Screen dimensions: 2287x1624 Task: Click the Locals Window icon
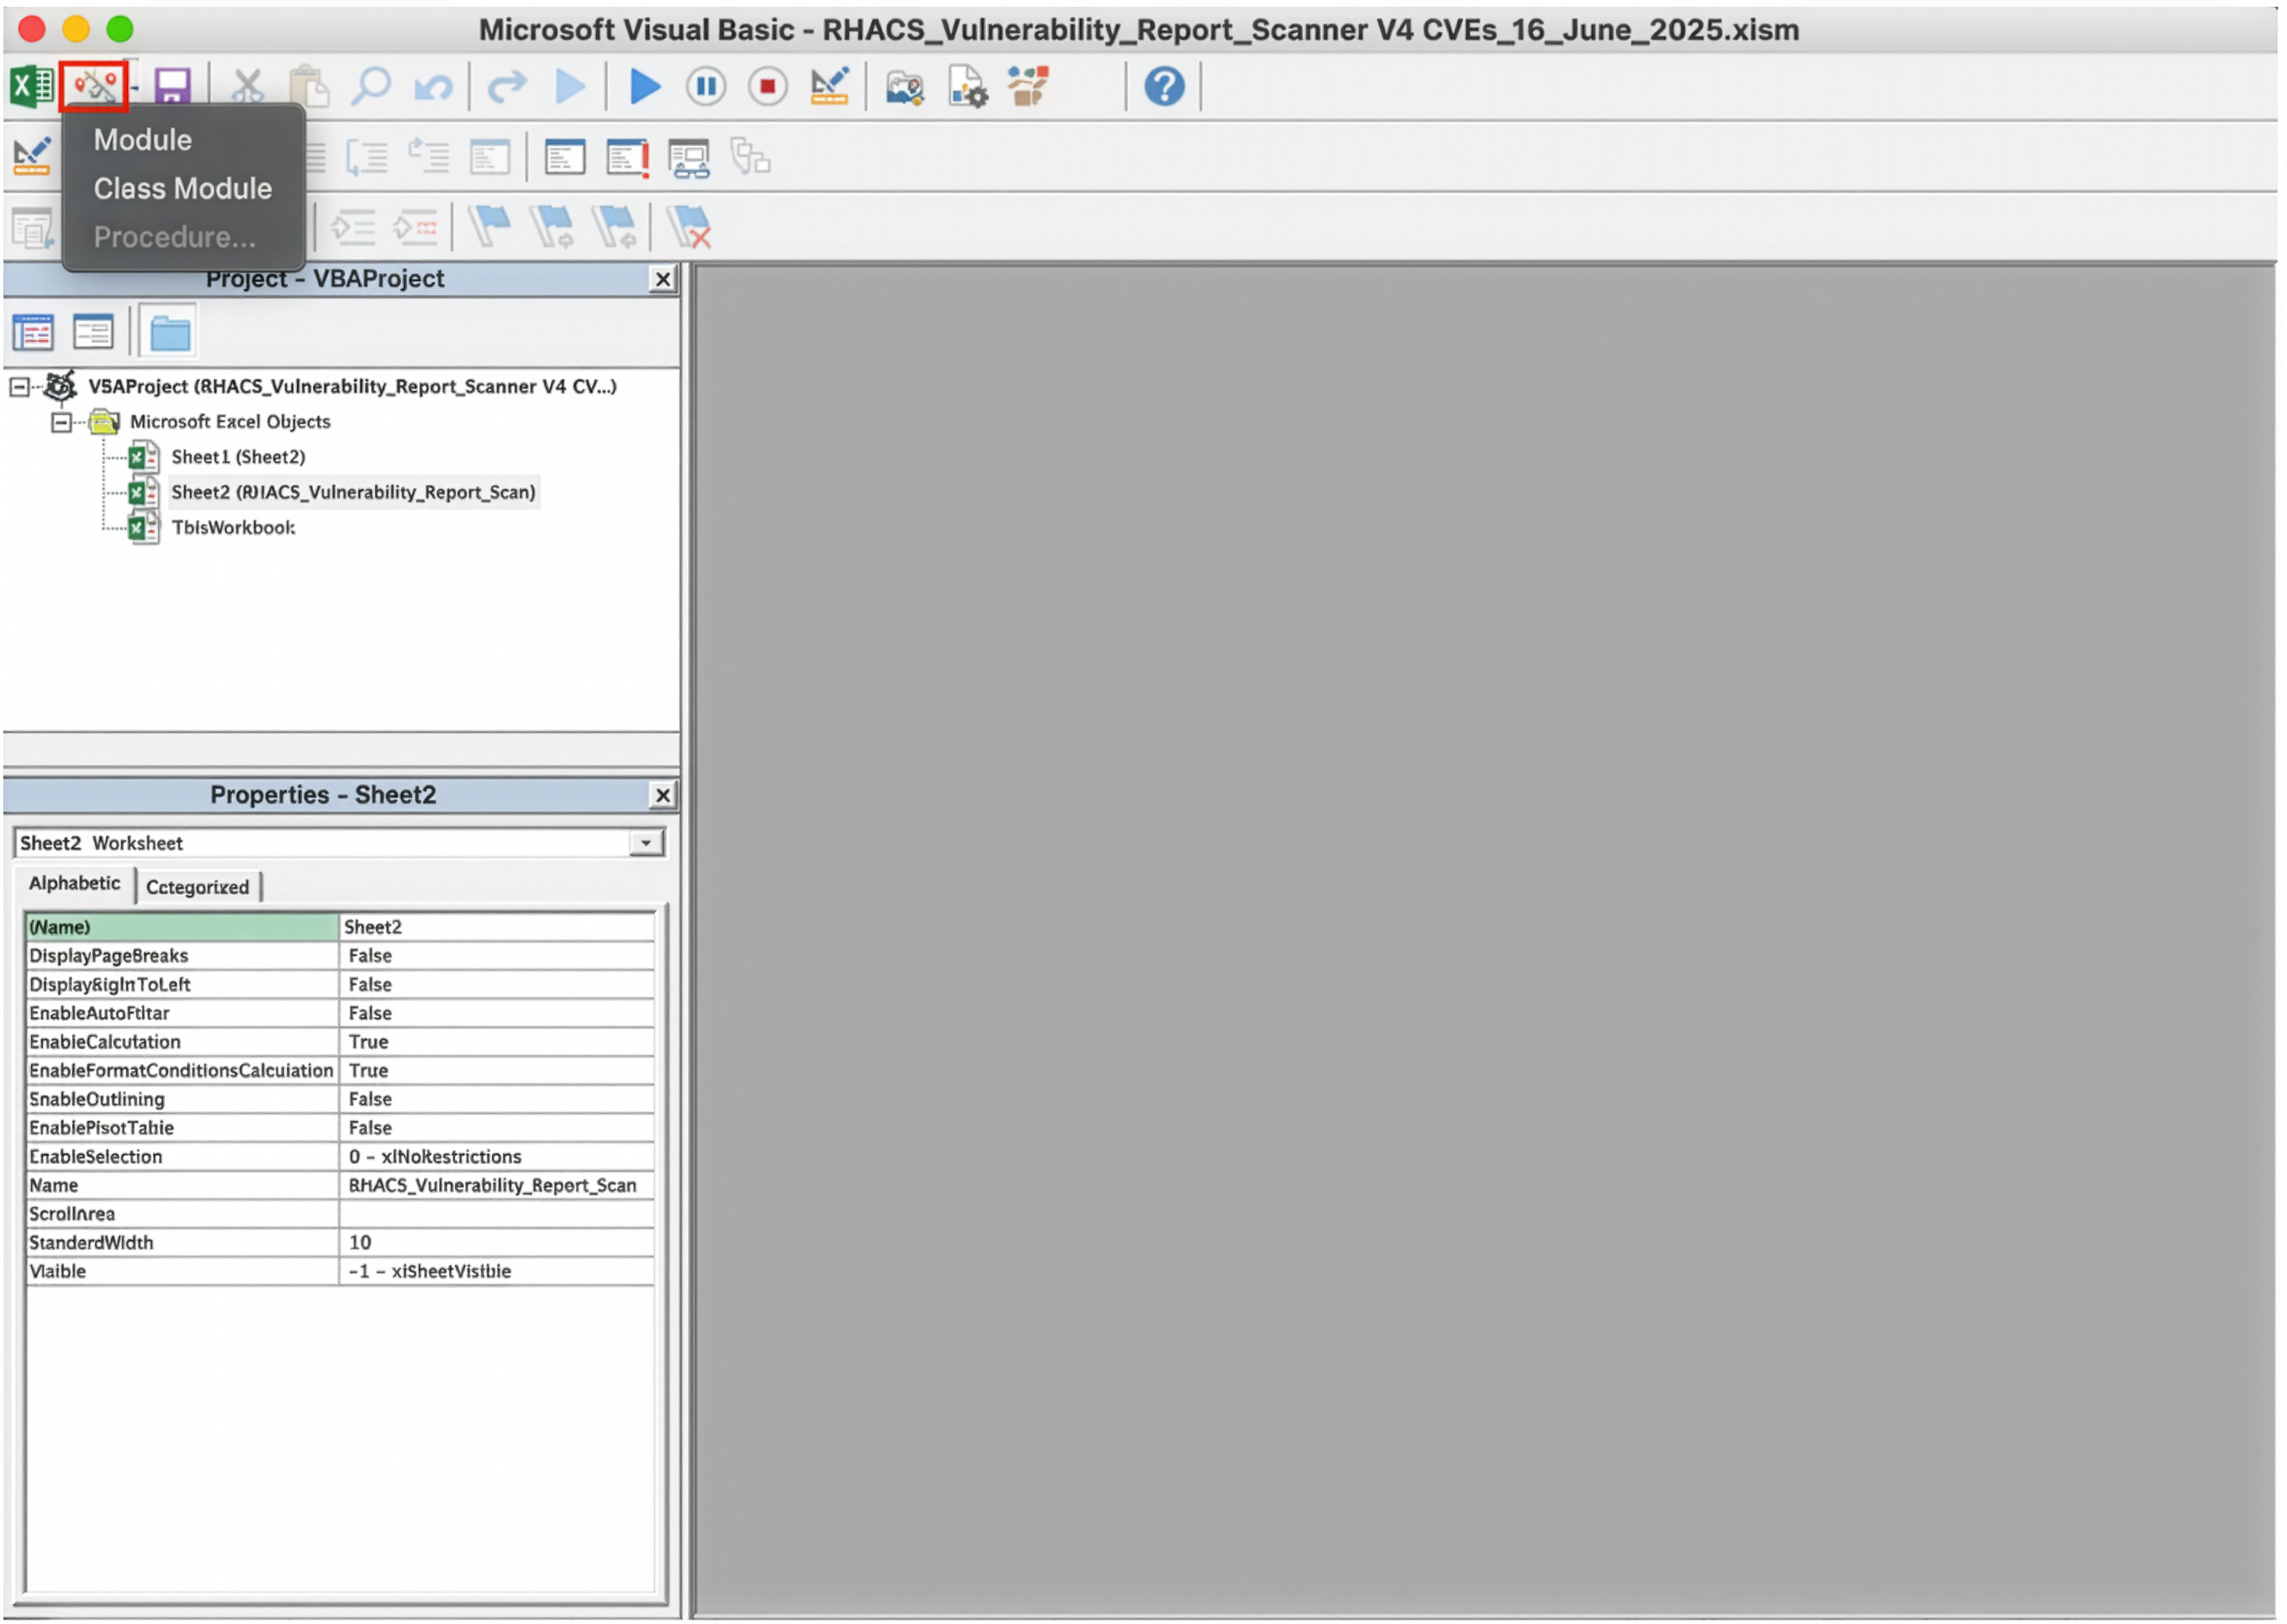(x=565, y=158)
